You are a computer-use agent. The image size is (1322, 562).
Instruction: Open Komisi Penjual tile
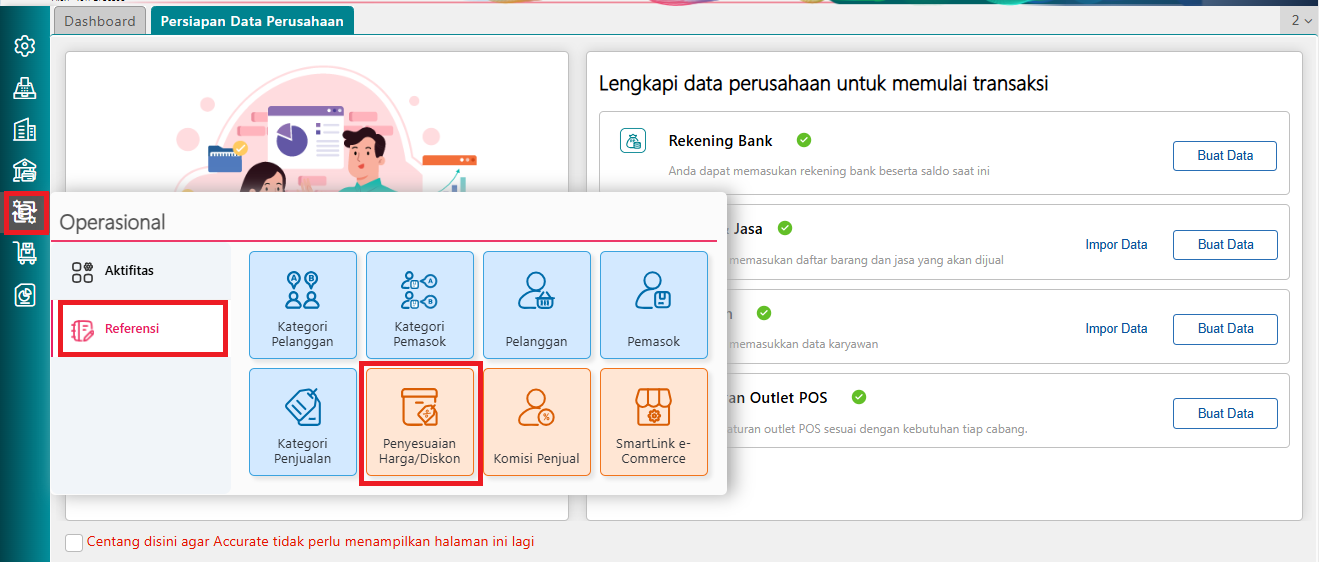[x=537, y=422]
